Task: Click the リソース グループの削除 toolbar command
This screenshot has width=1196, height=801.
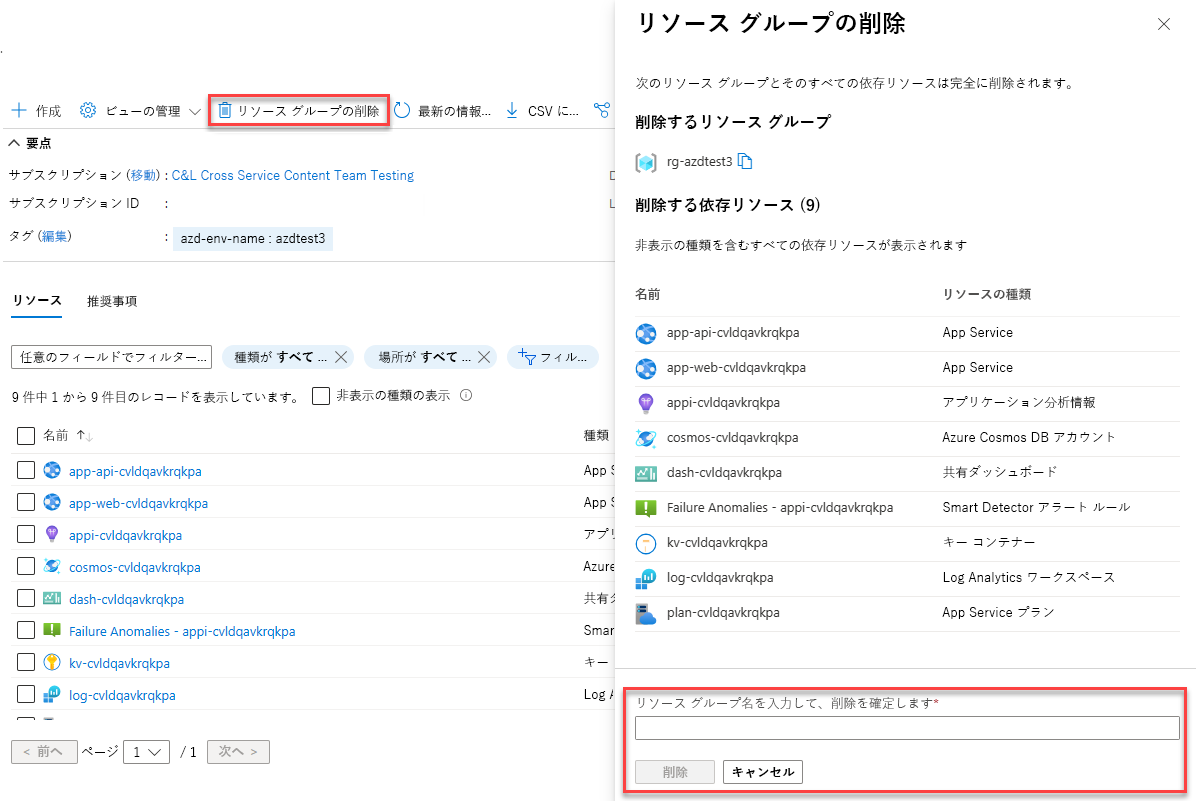Action: [299, 111]
